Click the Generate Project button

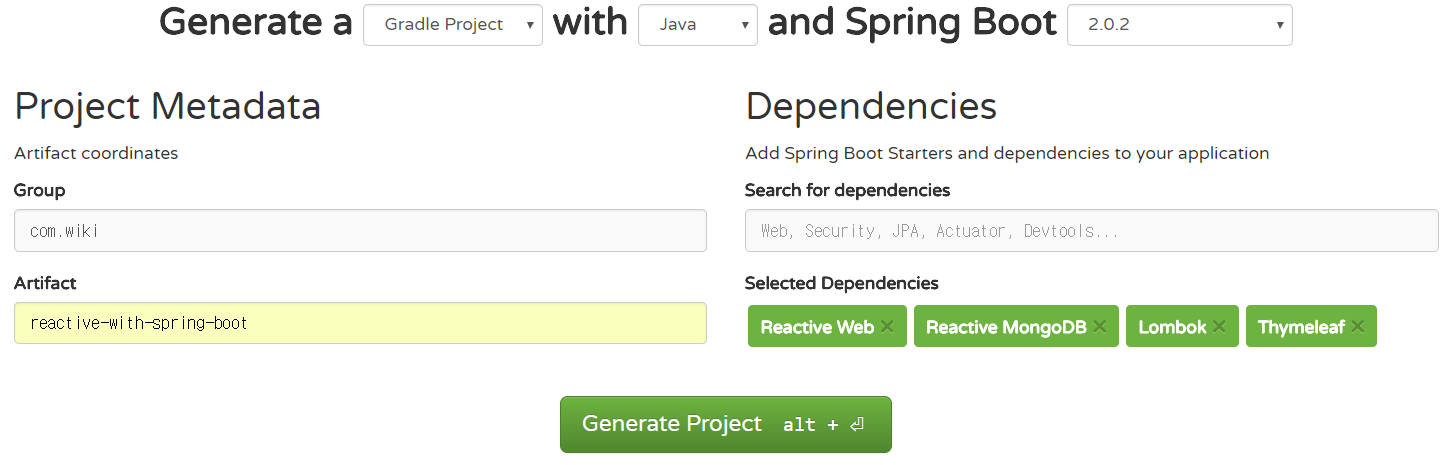pos(725,424)
